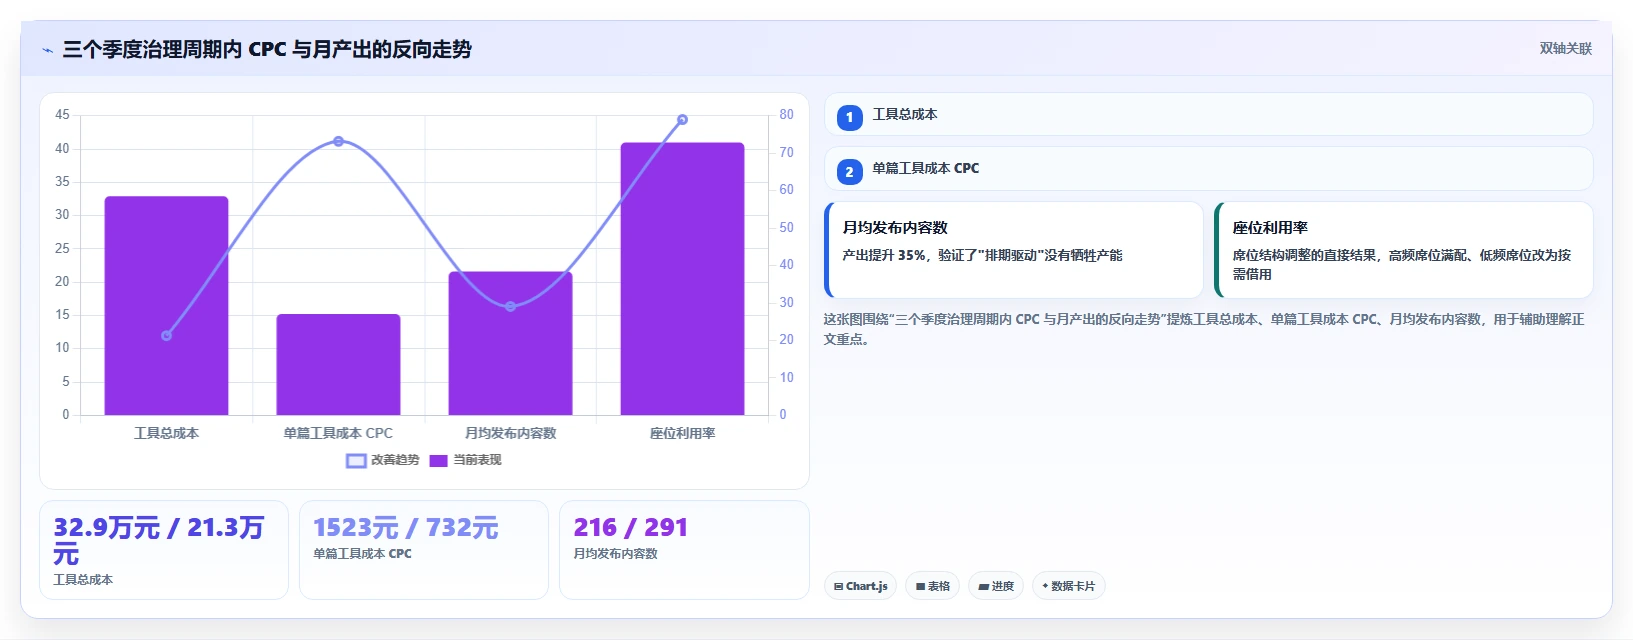Open the 座位利用率 info card
The height and width of the screenshot is (640, 1633).
(1403, 250)
